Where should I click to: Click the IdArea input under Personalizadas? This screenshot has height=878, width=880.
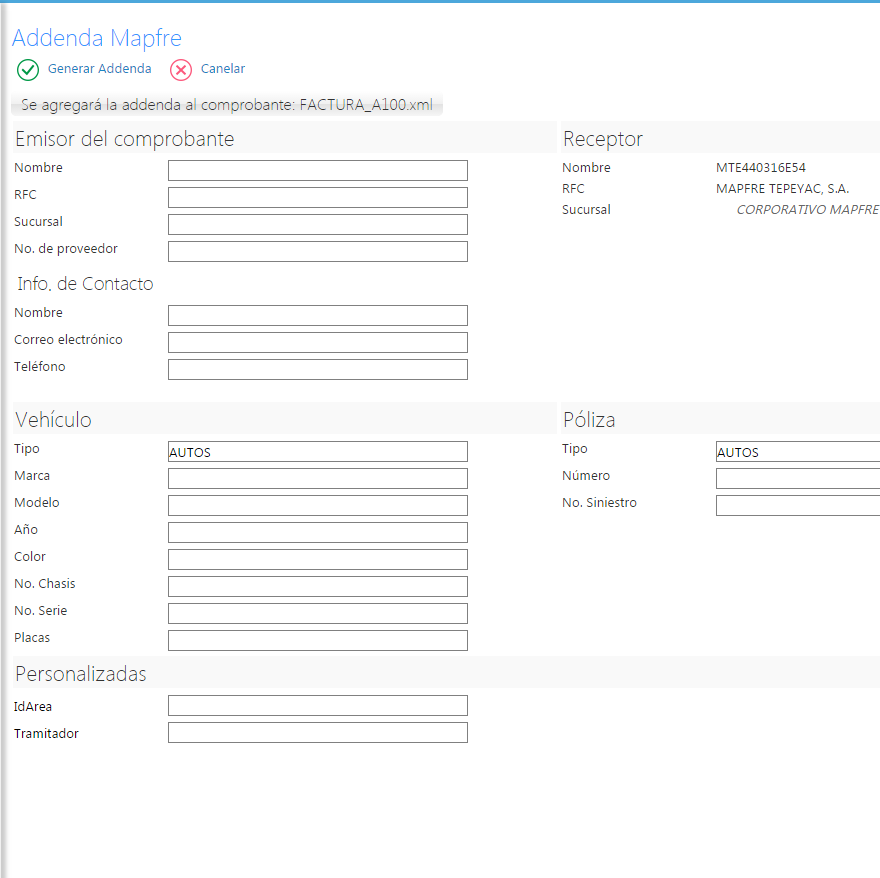(x=317, y=706)
